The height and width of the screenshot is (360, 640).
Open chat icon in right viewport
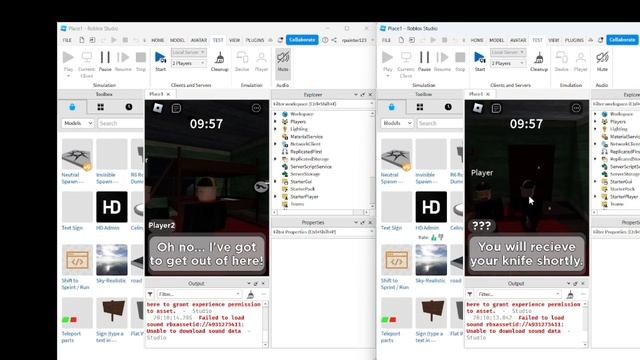[x=496, y=108]
